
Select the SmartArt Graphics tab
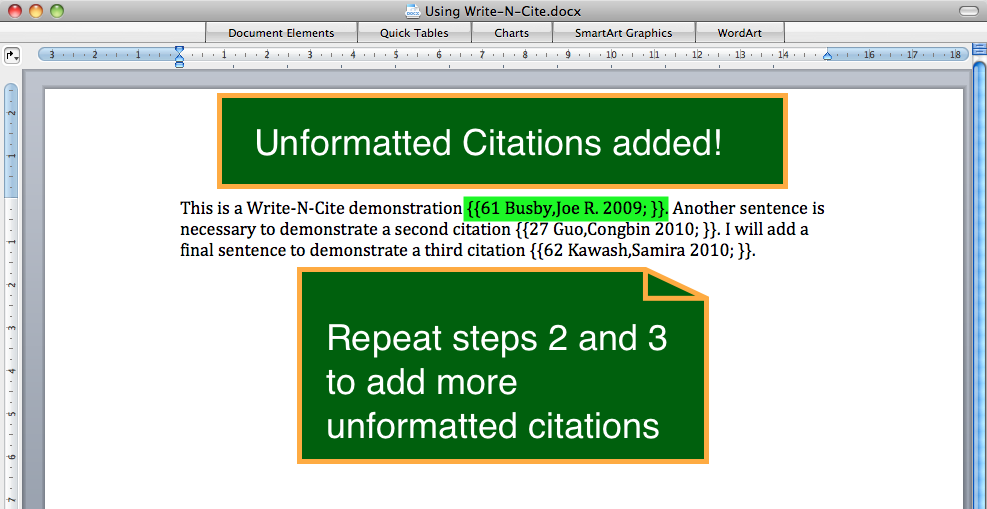coord(623,33)
